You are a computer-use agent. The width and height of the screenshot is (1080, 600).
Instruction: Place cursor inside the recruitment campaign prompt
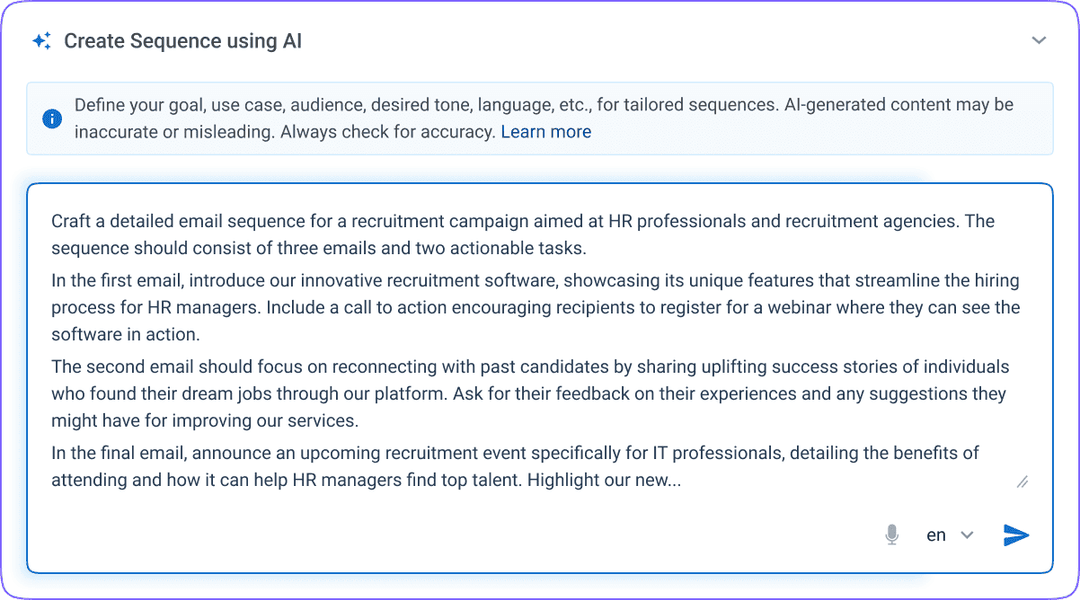click(540, 350)
